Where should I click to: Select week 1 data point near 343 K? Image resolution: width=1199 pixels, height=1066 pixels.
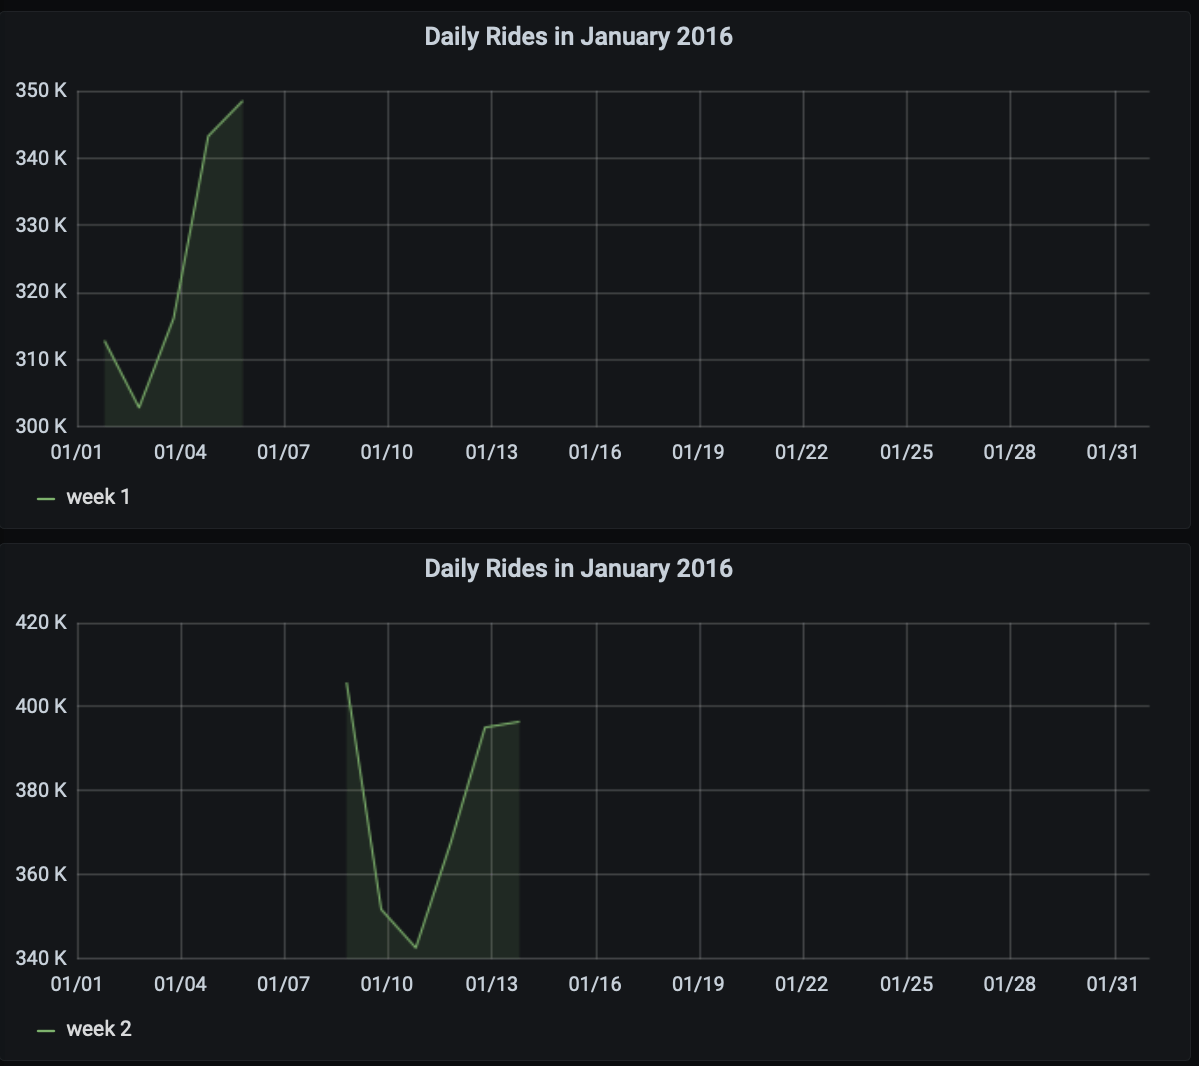(208, 136)
